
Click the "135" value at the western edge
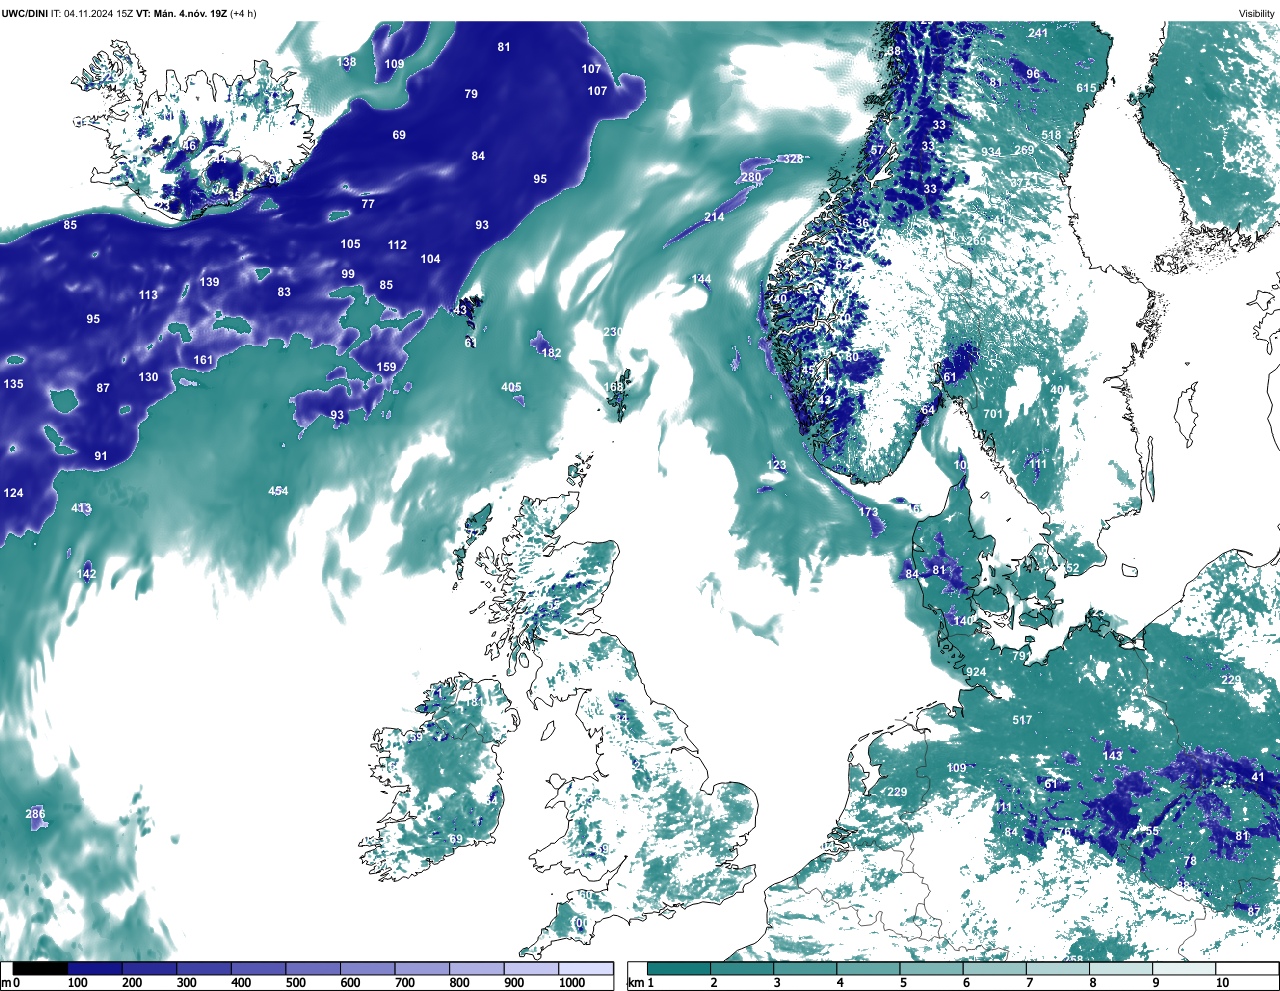[13, 384]
